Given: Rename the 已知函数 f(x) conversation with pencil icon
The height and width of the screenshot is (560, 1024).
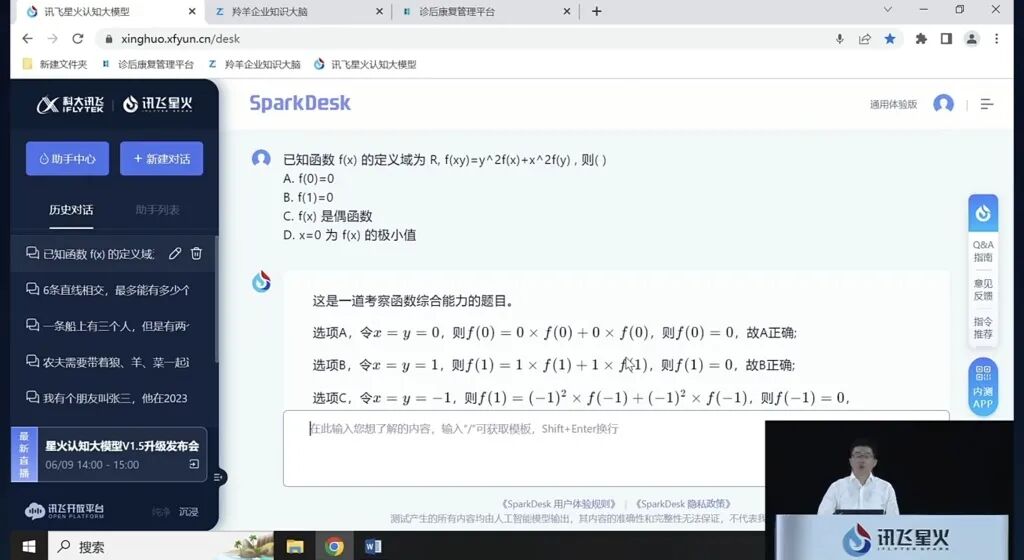Looking at the screenshot, I should point(174,253).
